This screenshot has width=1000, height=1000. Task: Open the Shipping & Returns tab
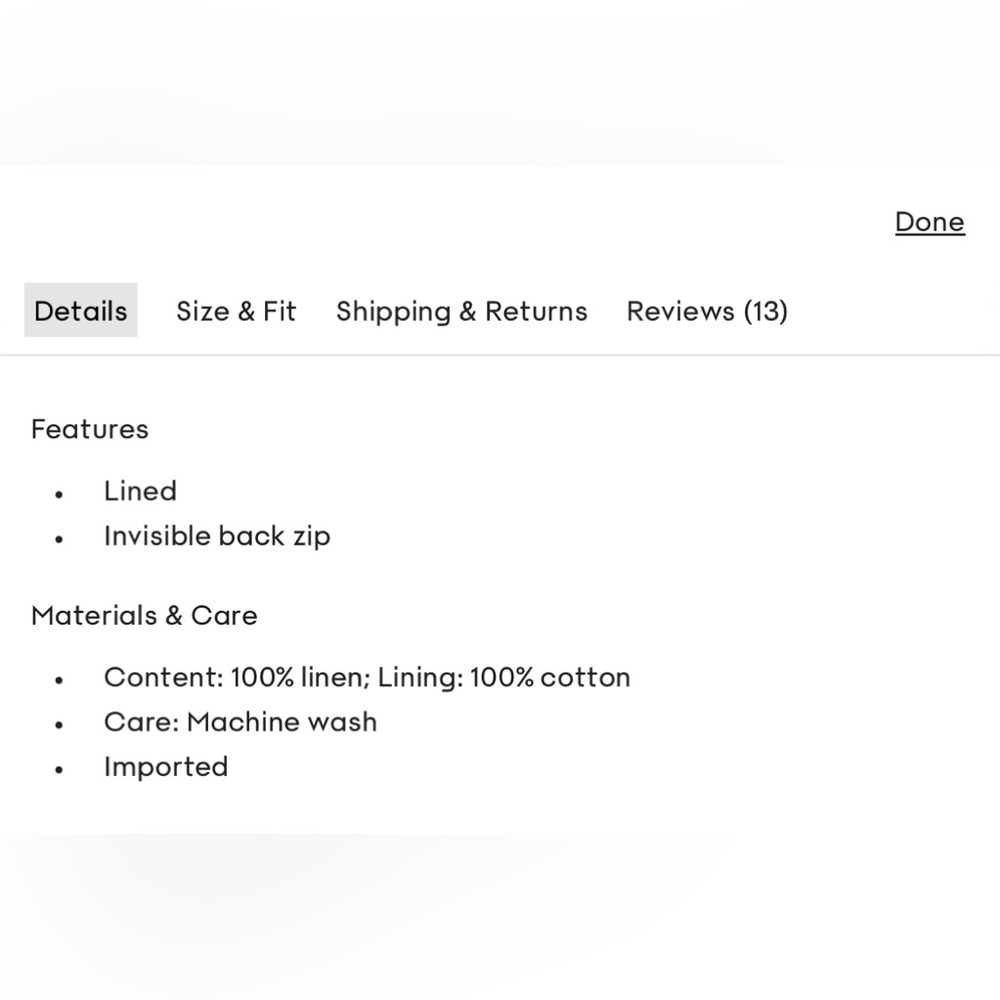click(461, 311)
